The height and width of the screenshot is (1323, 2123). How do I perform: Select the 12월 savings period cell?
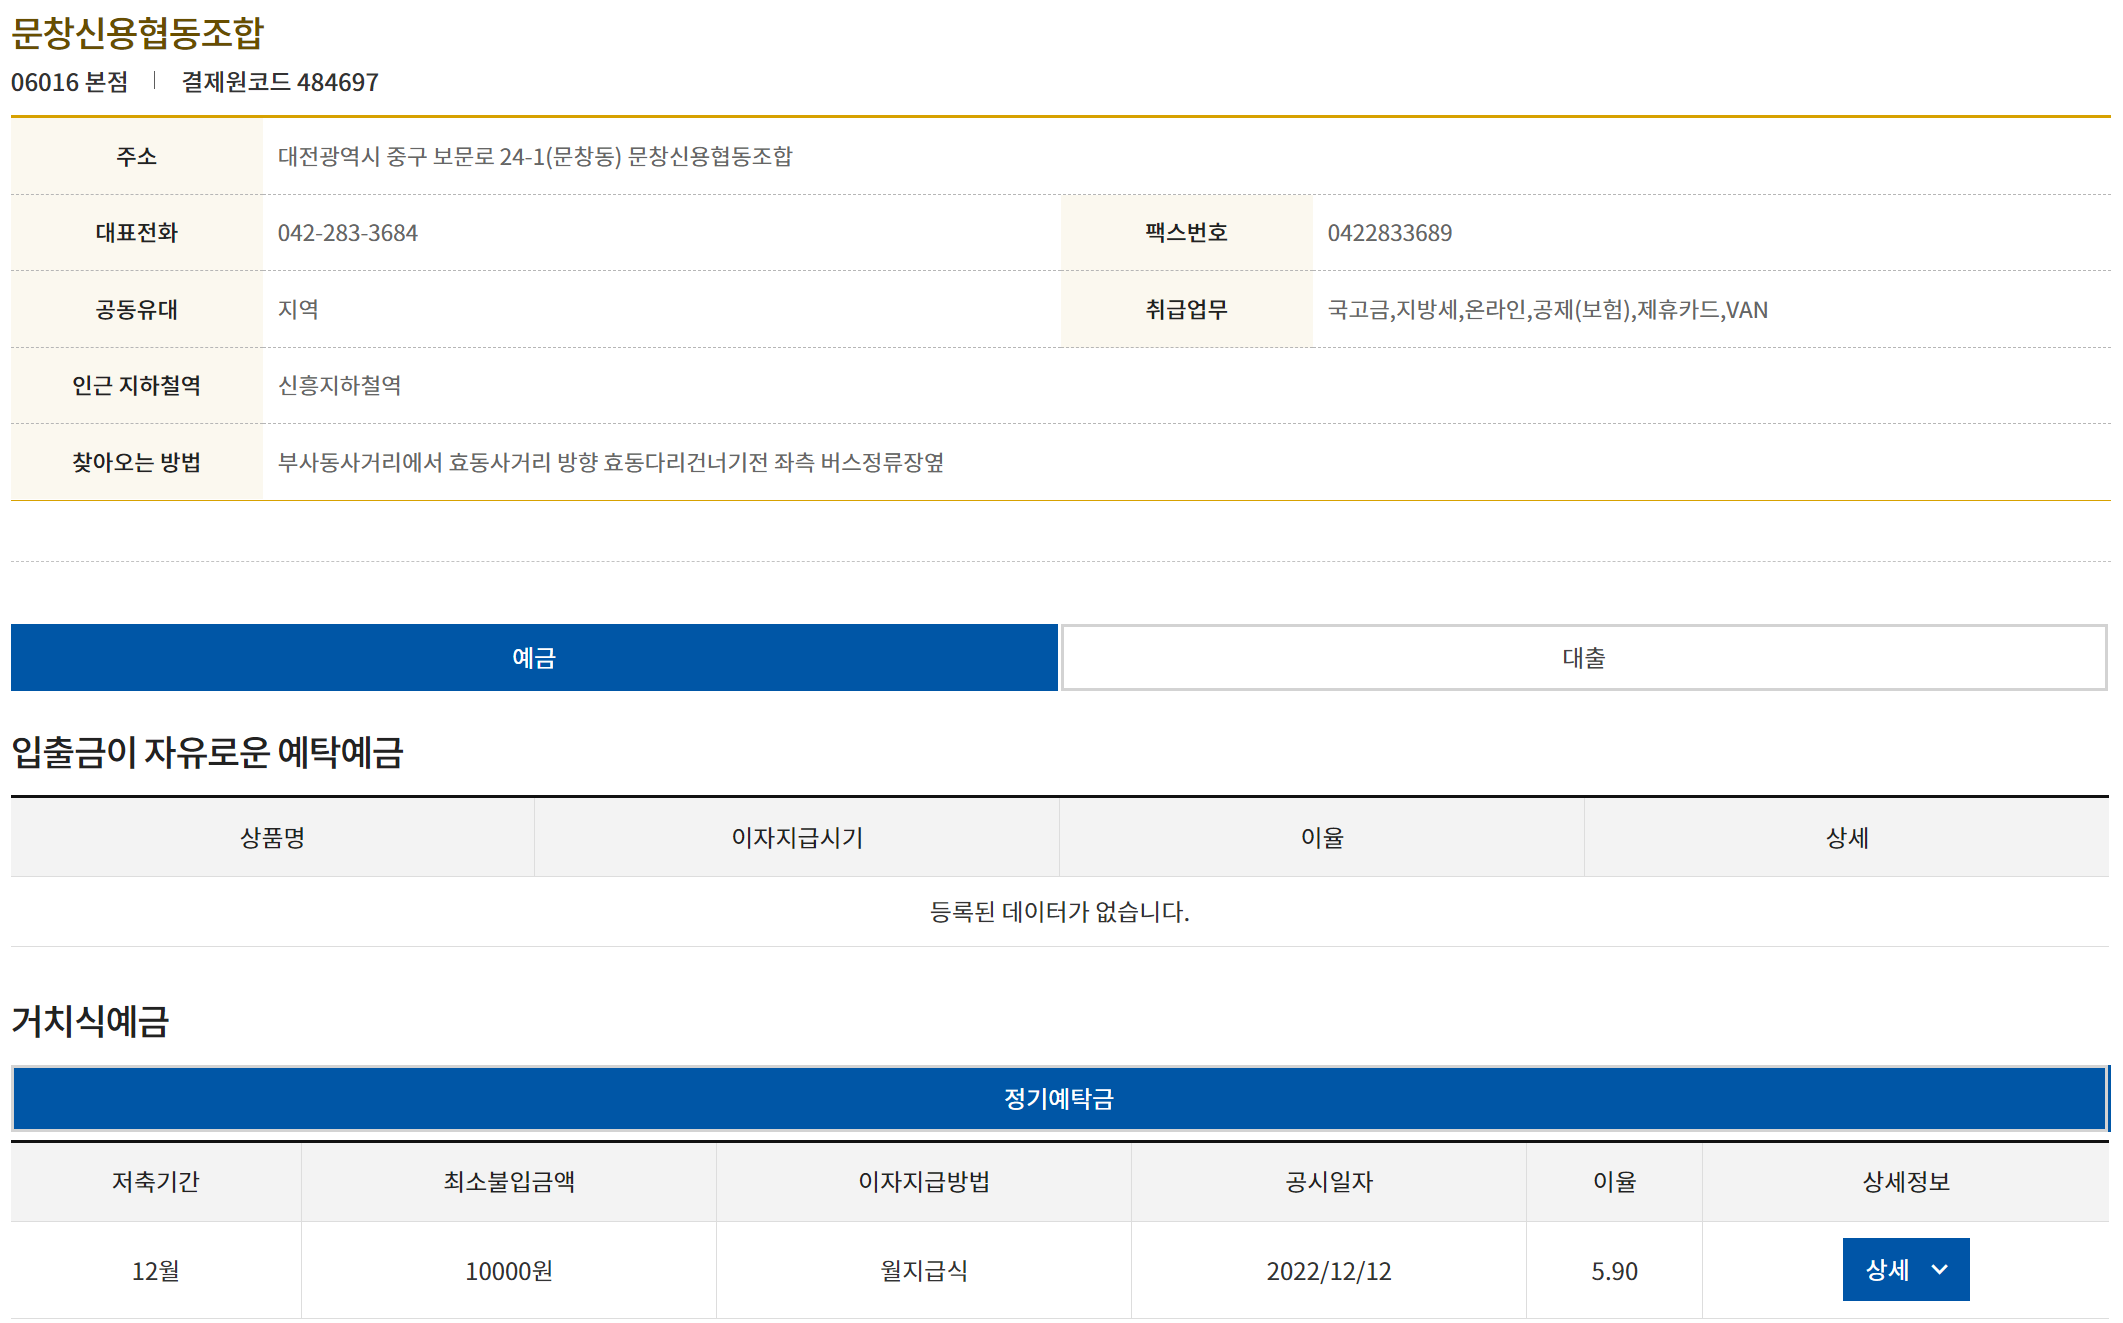coord(155,1270)
